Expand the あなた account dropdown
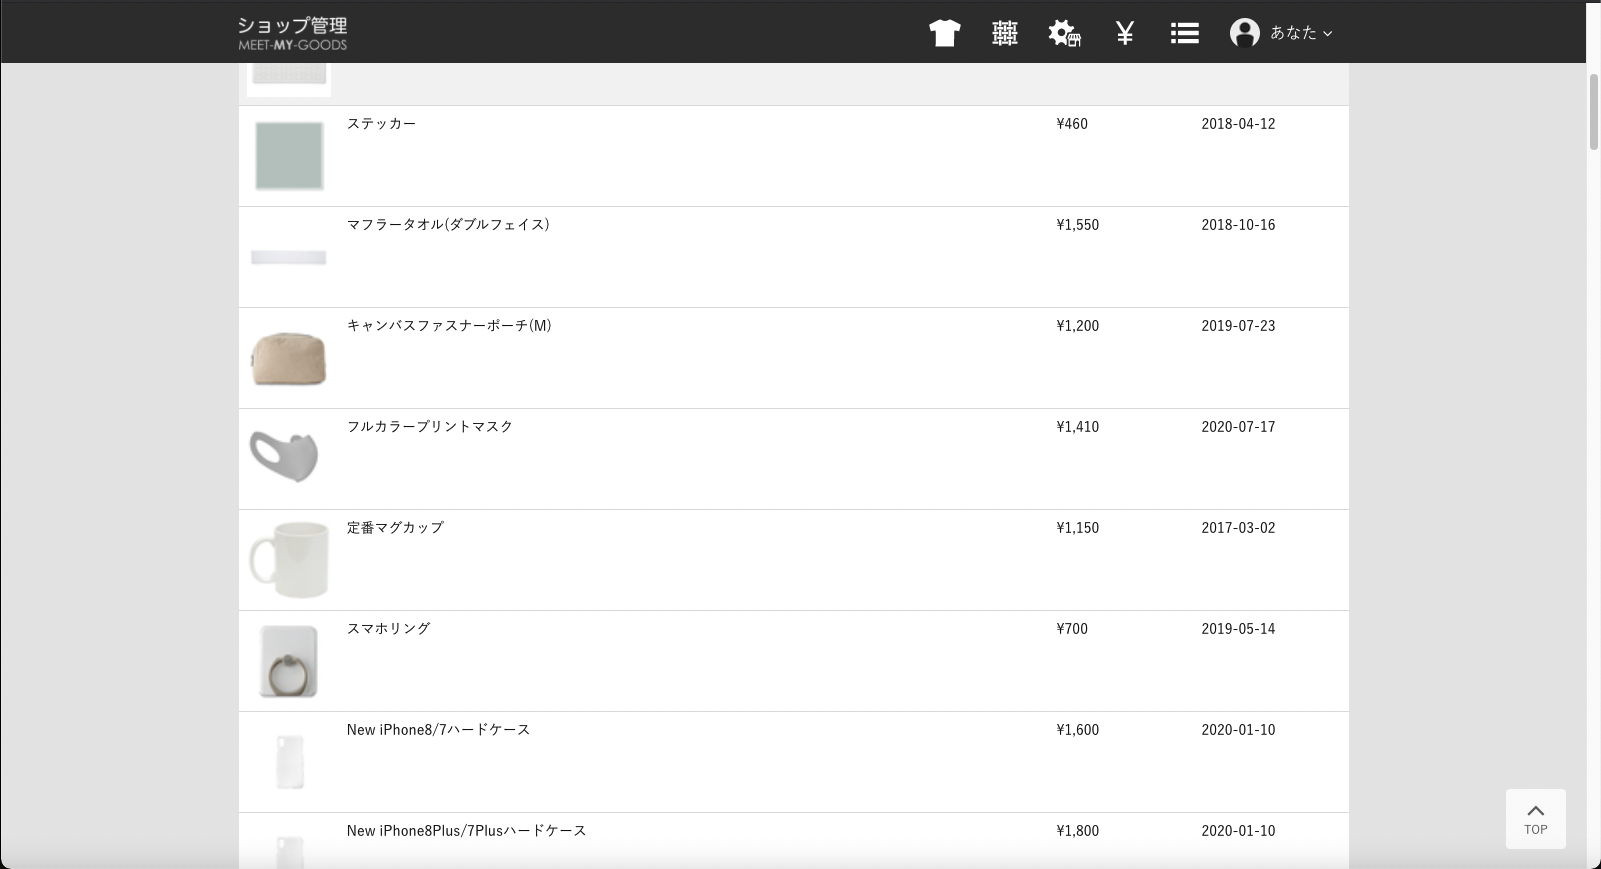Image resolution: width=1601 pixels, height=869 pixels. coord(1301,33)
